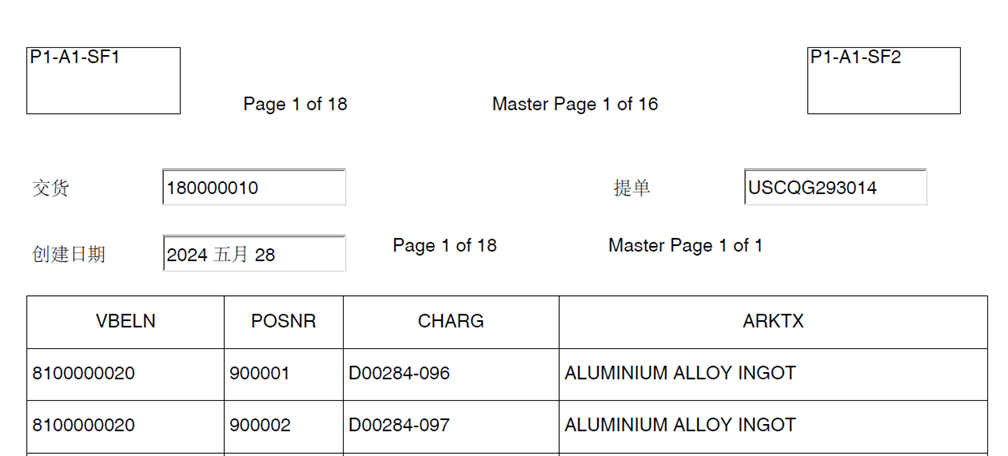Click the CHARG column header
Image resolution: width=1008 pixels, height=456 pixels.
451,321
